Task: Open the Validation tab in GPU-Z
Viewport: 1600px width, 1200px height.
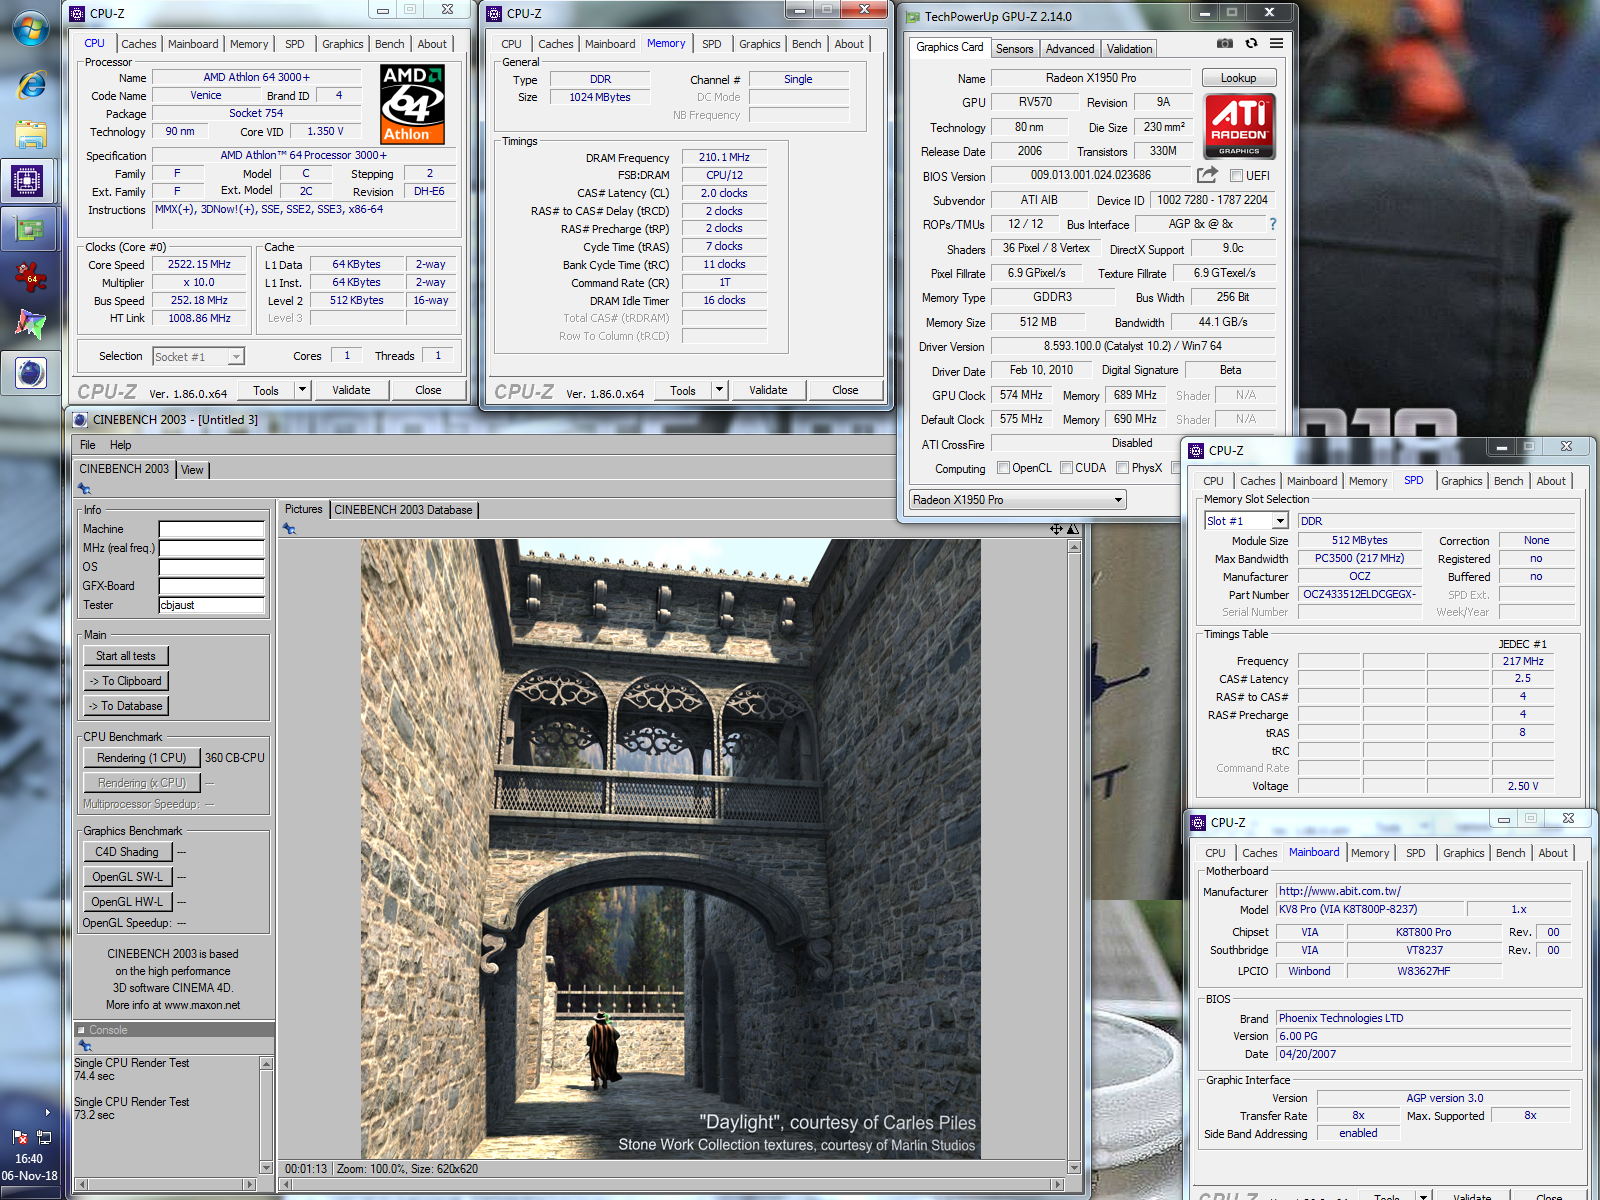Action: point(1129,49)
